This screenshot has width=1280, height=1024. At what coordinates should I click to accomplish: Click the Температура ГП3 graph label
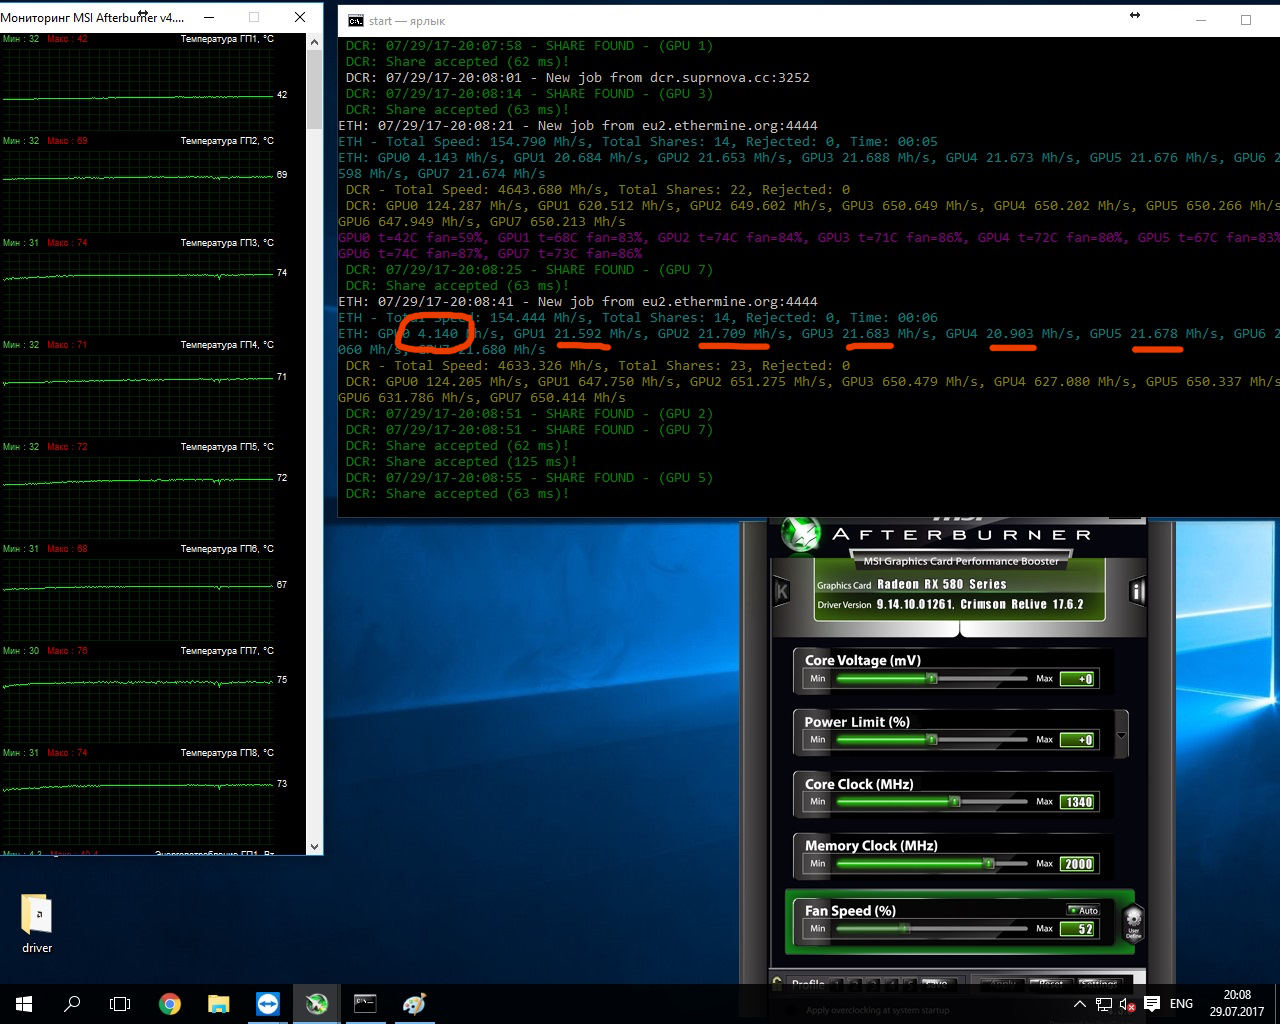point(227,243)
